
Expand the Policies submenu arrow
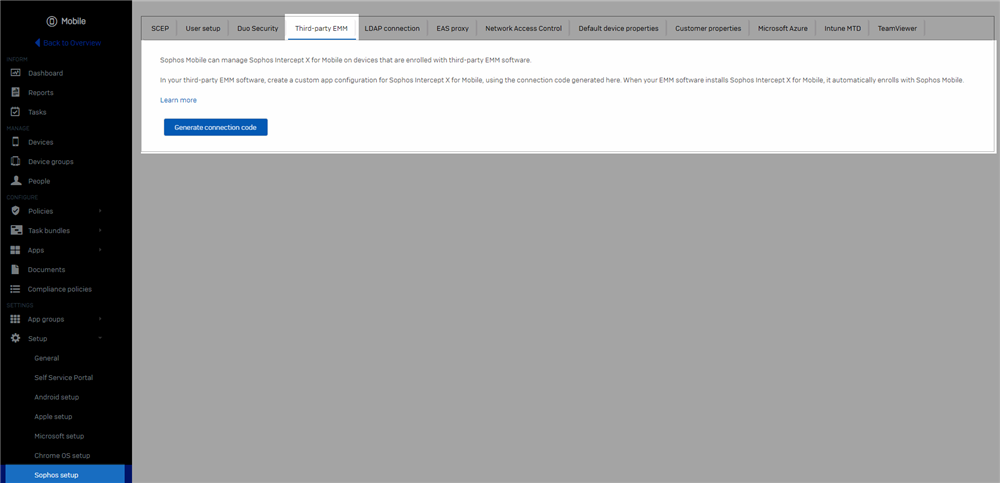point(100,211)
